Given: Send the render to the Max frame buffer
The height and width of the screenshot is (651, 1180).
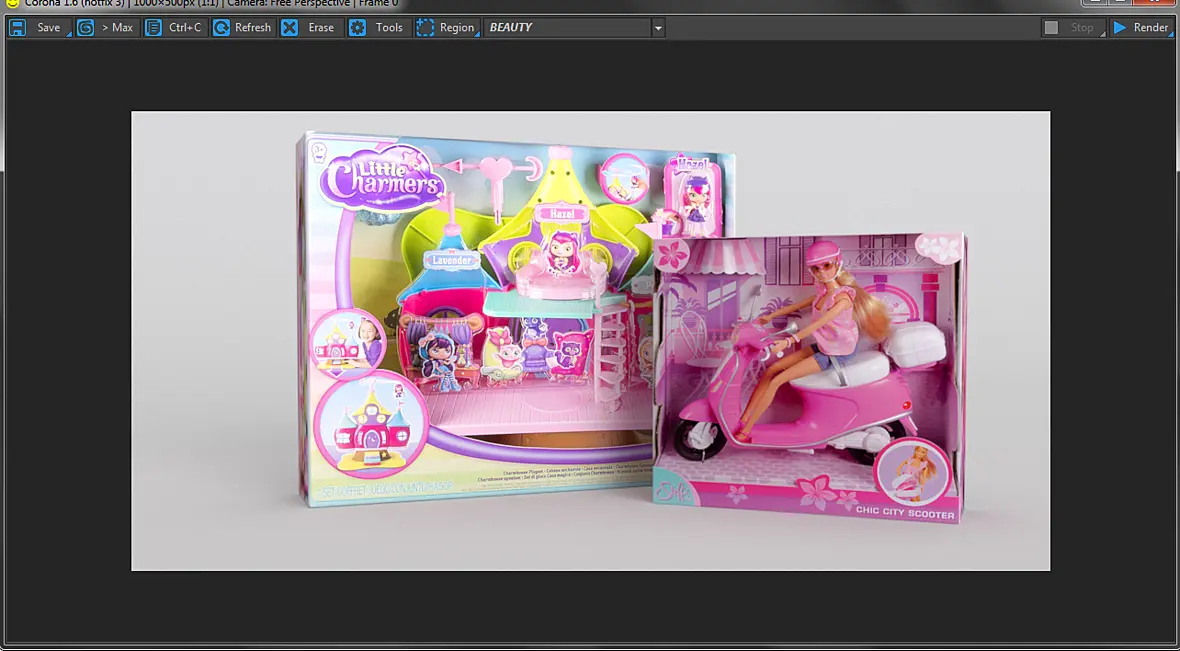Looking at the screenshot, I should click(x=108, y=28).
